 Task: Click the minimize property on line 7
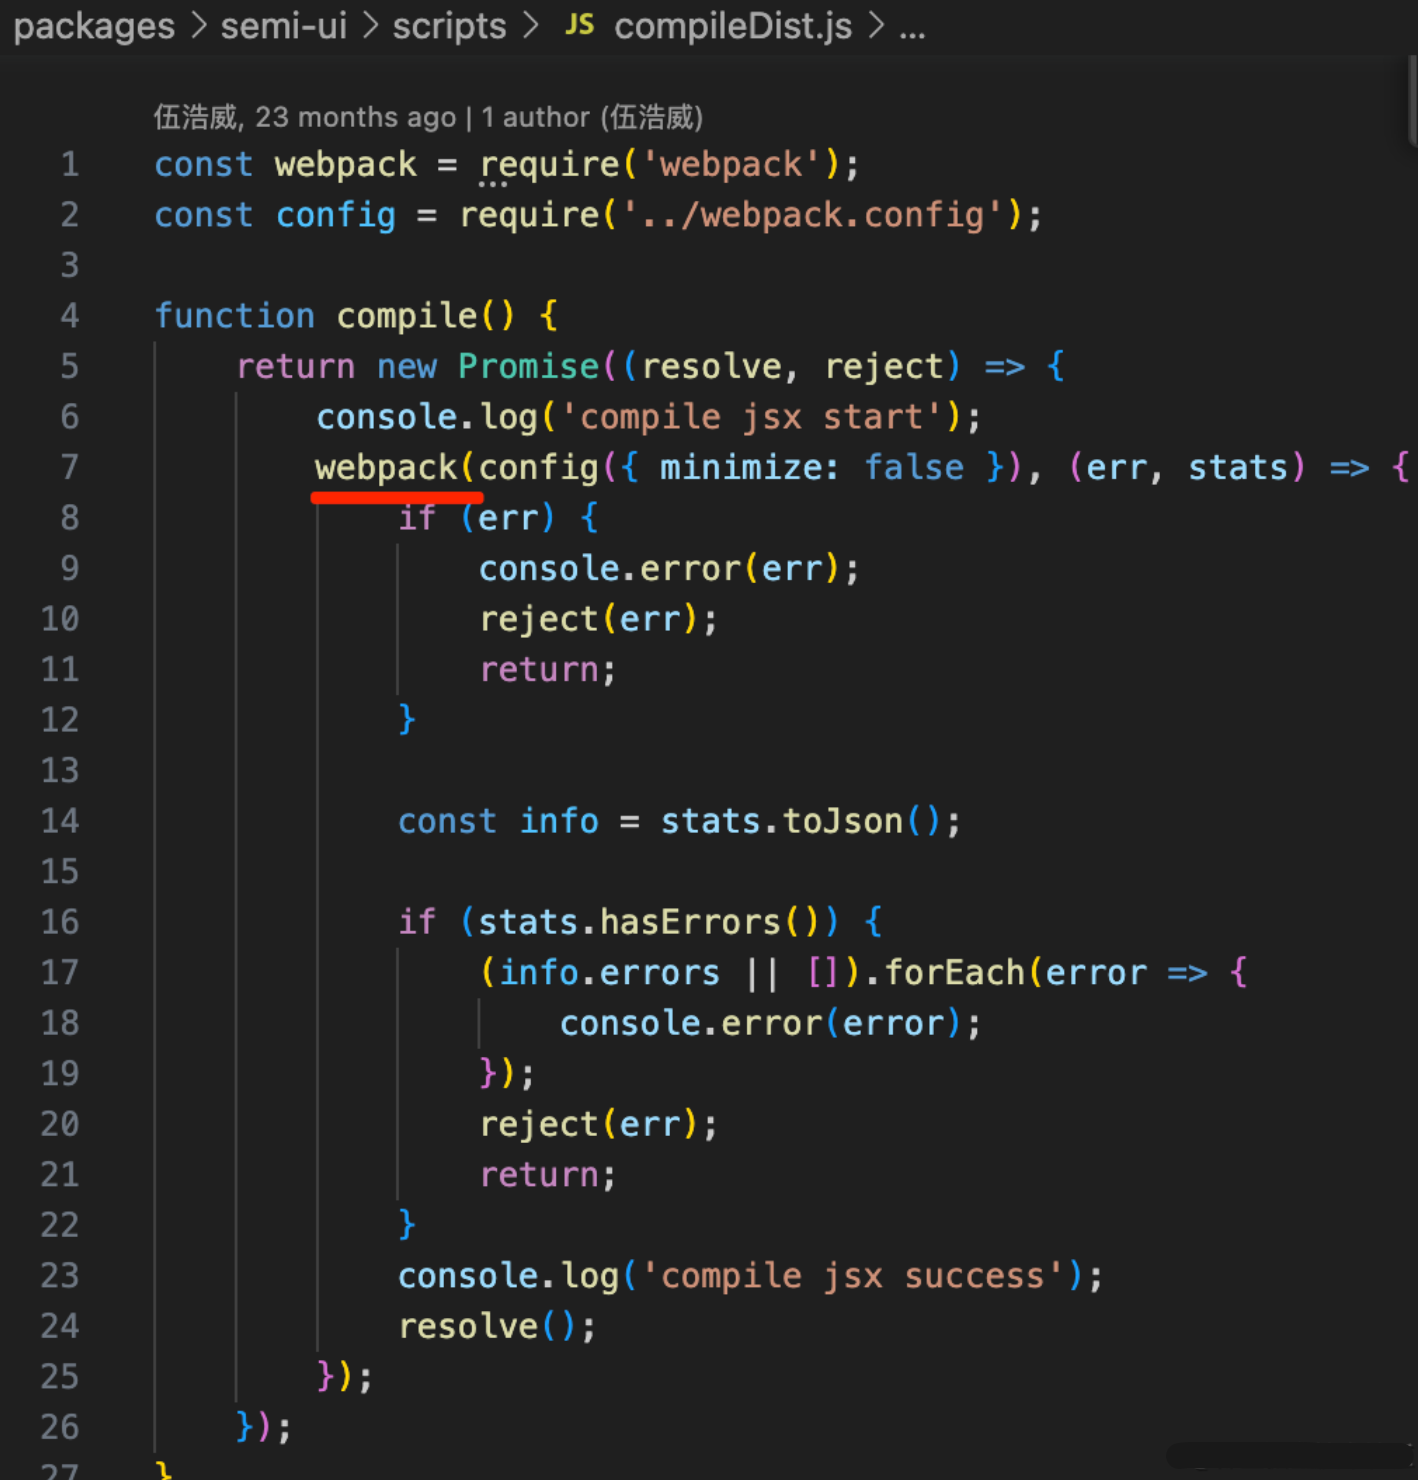click(x=740, y=467)
